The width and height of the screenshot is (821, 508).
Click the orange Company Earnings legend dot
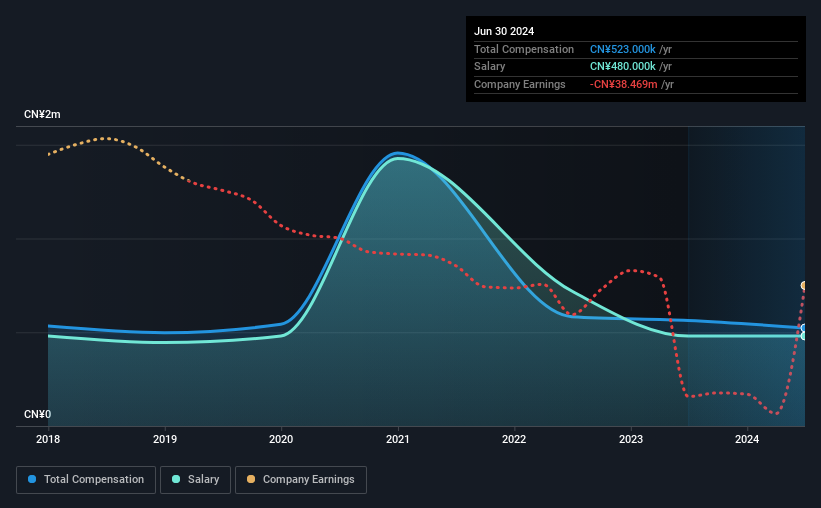pyautogui.click(x=251, y=479)
